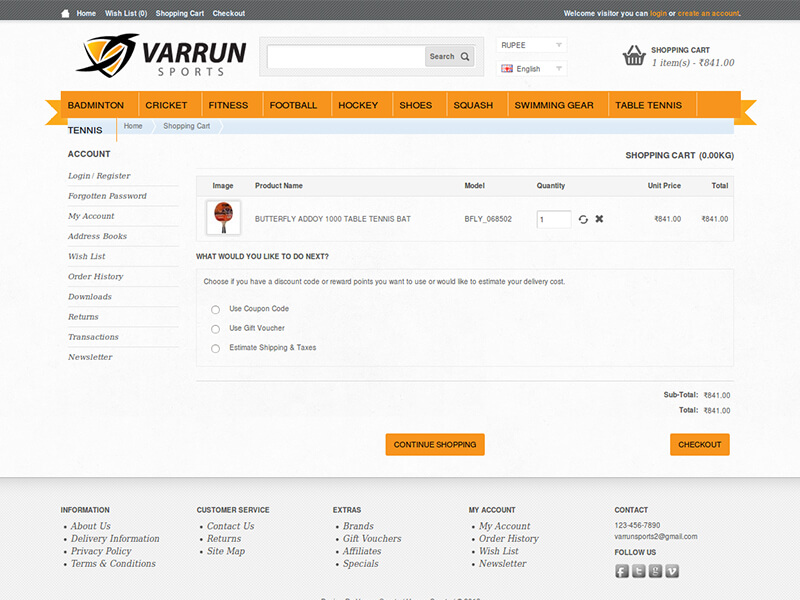Open the Squash category

pyautogui.click(x=473, y=105)
